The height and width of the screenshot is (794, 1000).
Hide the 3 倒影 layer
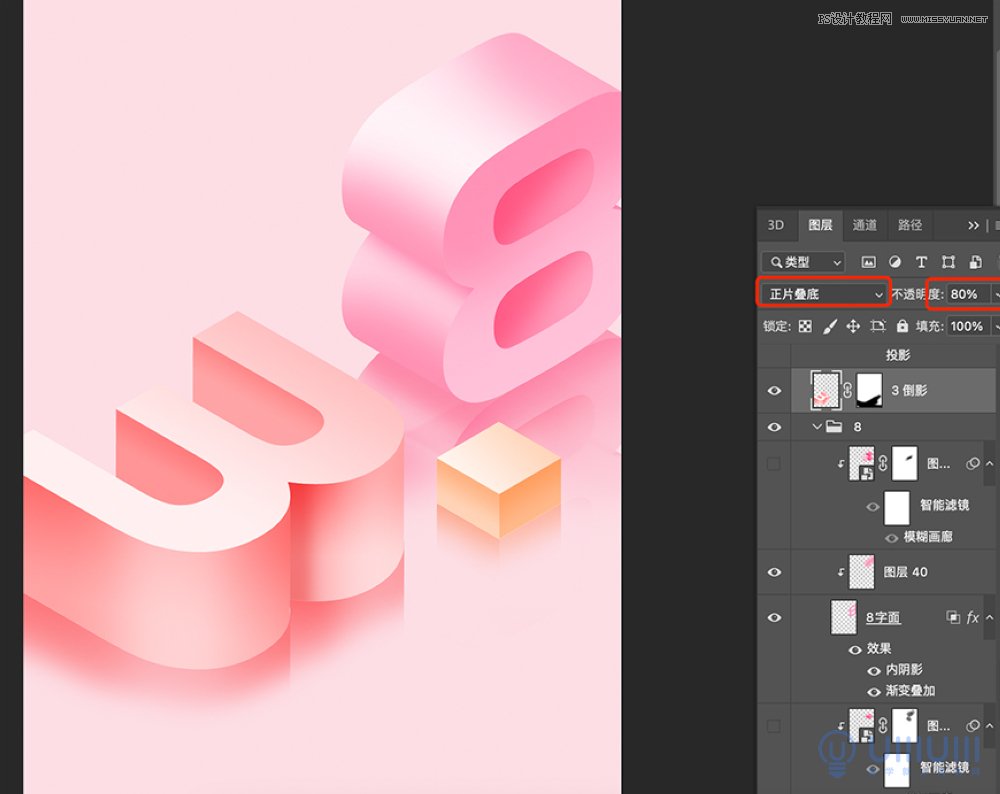774,391
